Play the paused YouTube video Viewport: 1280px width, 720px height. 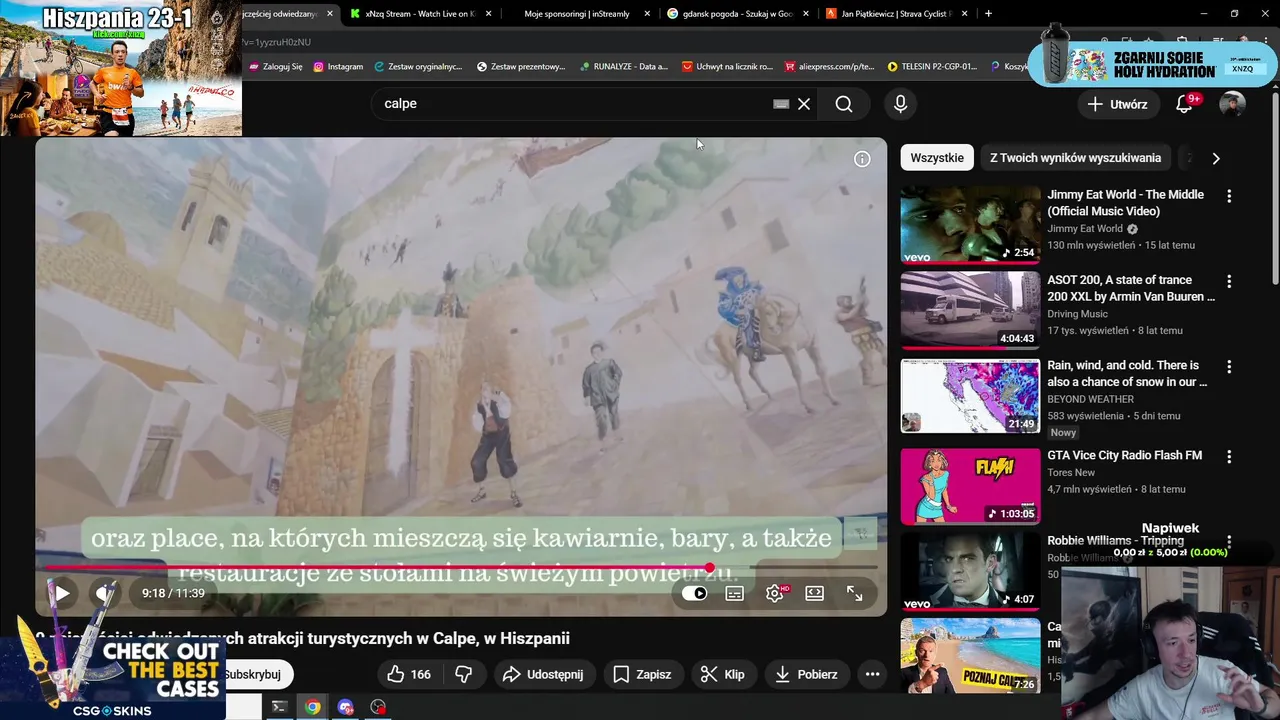(61, 593)
